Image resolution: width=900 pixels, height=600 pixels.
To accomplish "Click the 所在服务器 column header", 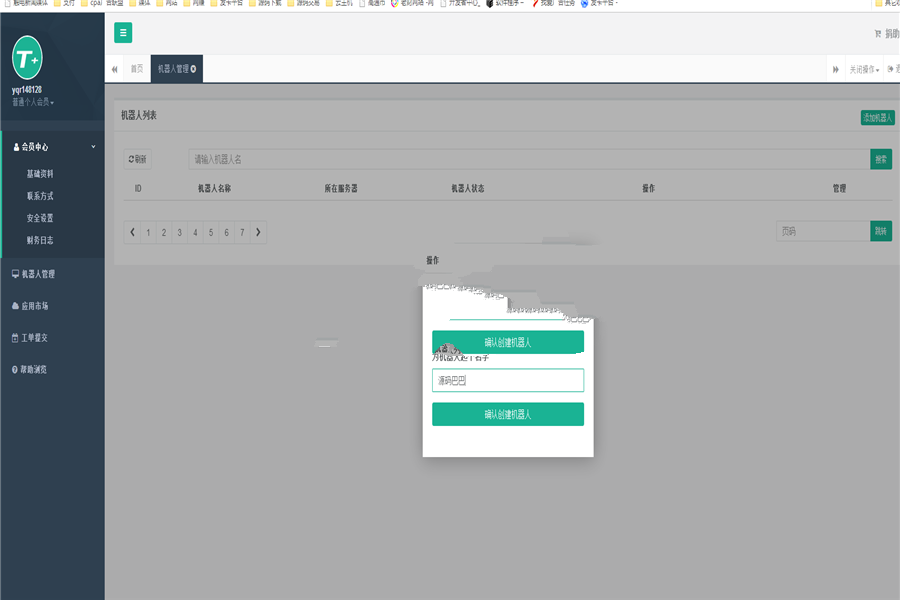I will click(x=340, y=188).
